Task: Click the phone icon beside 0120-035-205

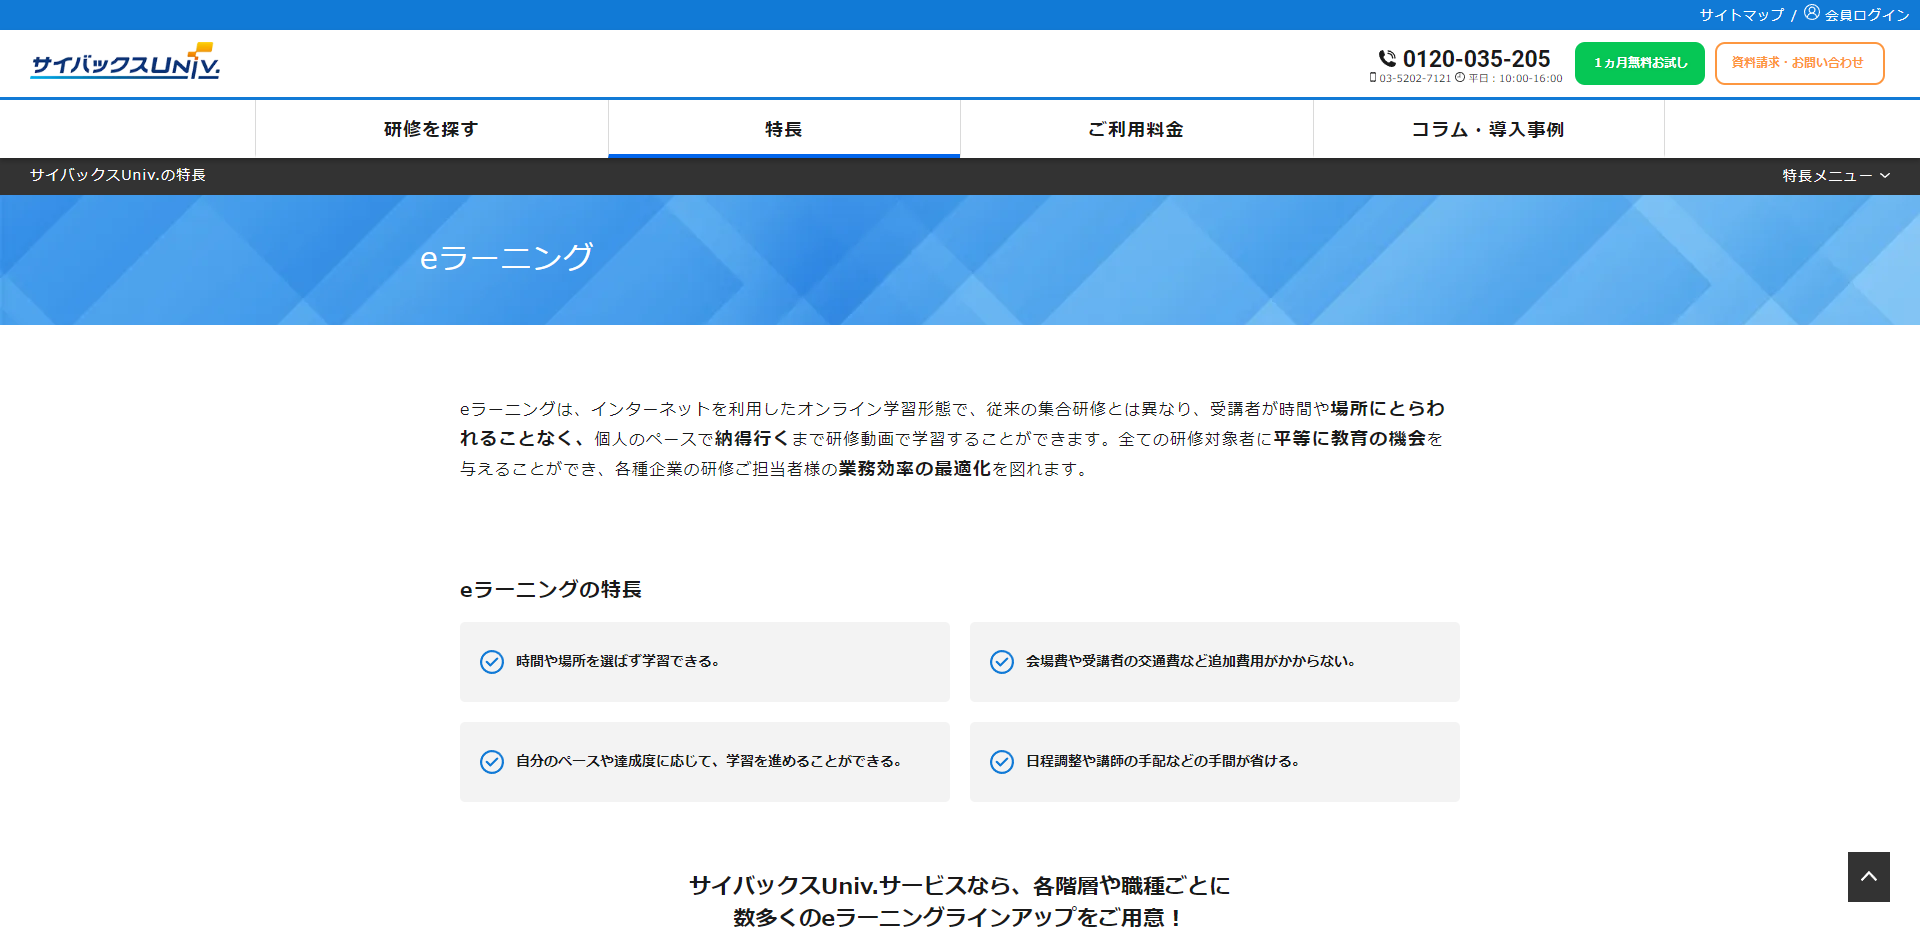Action: coord(1387,58)
